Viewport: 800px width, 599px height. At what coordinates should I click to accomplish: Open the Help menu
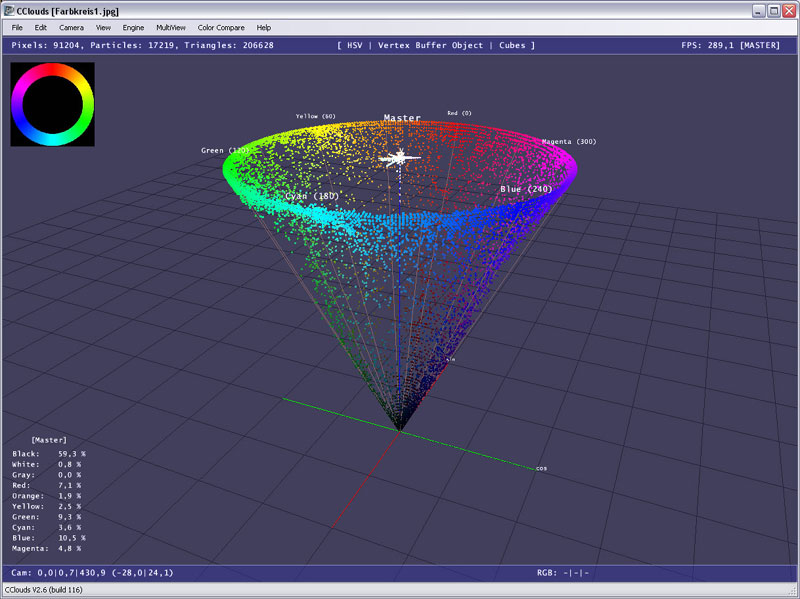pos(264,28)
